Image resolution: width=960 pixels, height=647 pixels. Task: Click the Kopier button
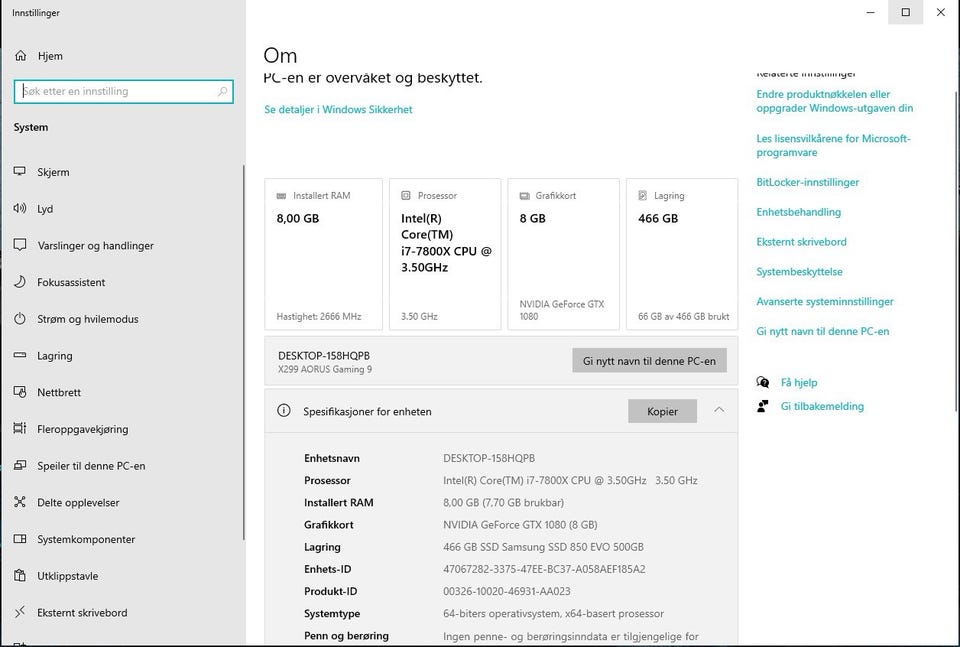tap(662, 411)
